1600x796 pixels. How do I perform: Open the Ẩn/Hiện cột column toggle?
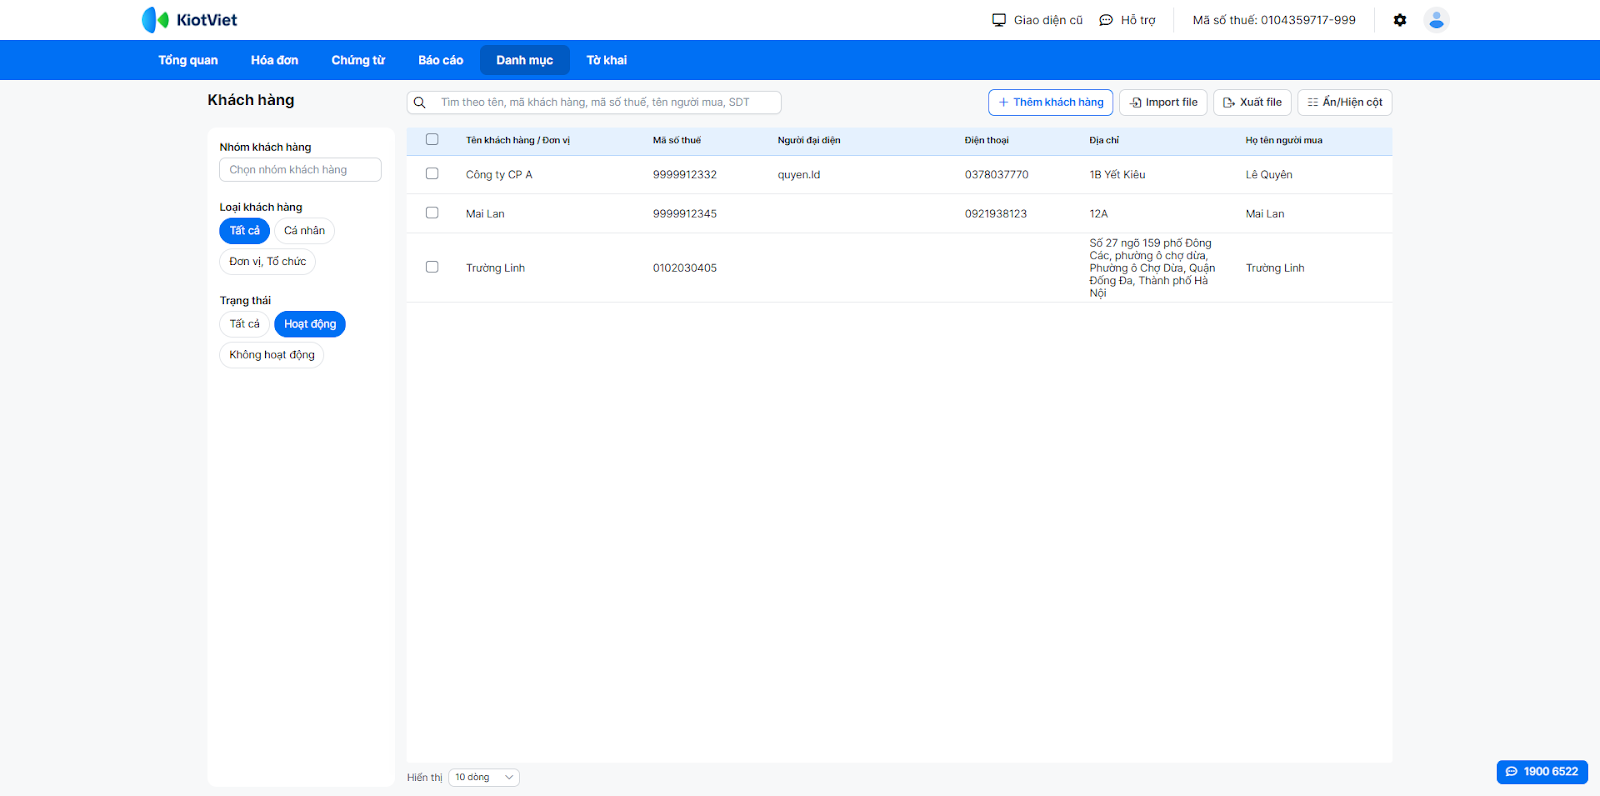pos(1344,103)
